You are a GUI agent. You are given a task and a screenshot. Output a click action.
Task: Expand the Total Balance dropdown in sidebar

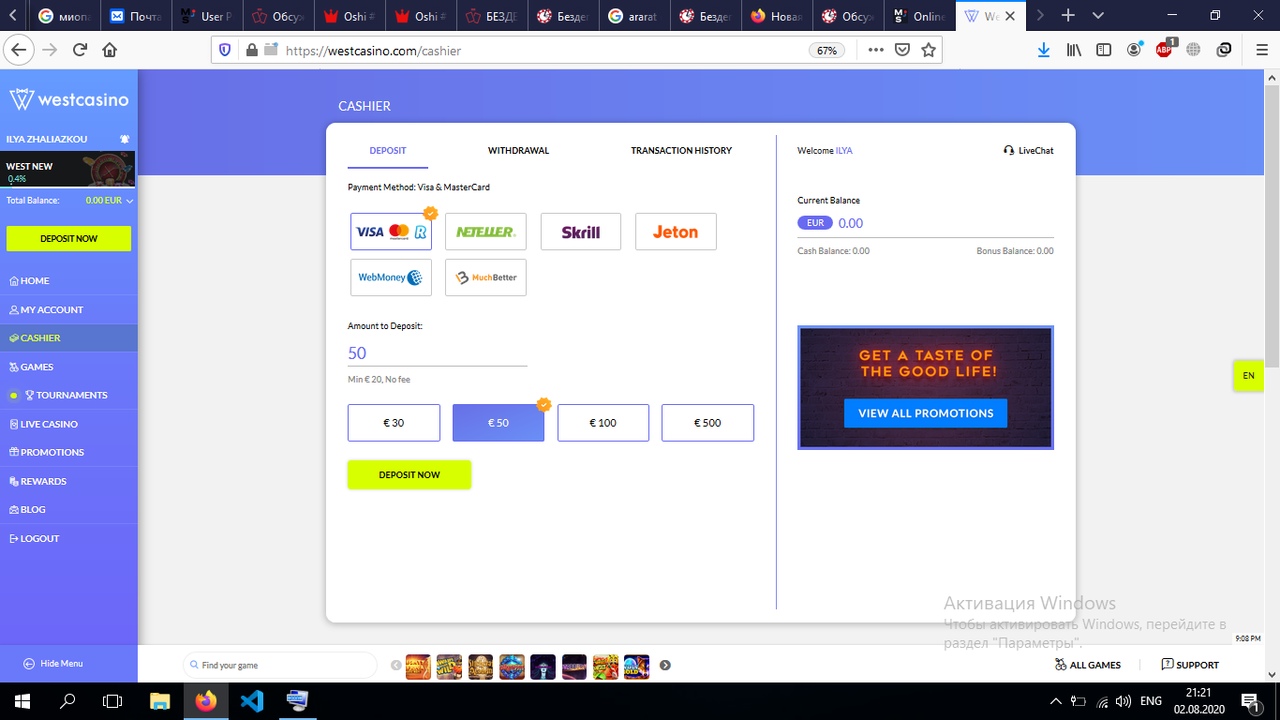click(130, 201)
